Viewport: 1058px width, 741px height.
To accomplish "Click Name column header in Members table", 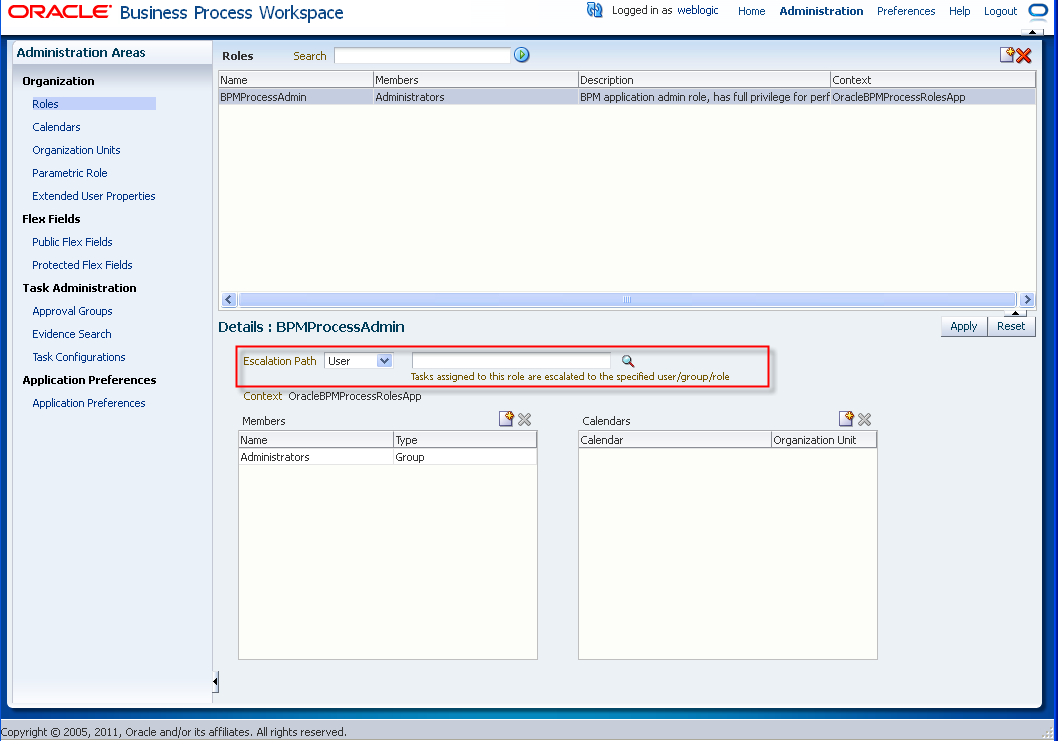I will coord(316,440).
